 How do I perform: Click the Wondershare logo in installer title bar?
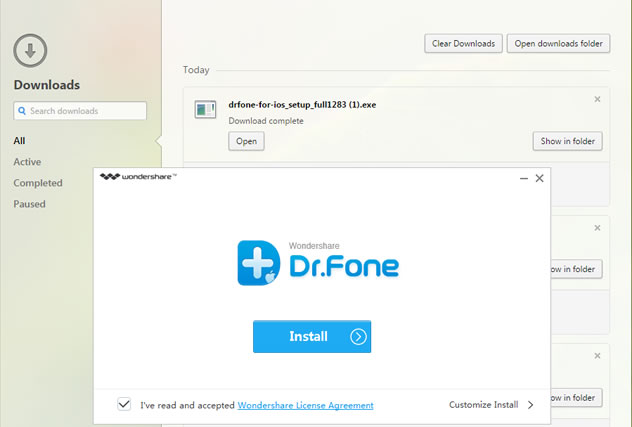138,177
